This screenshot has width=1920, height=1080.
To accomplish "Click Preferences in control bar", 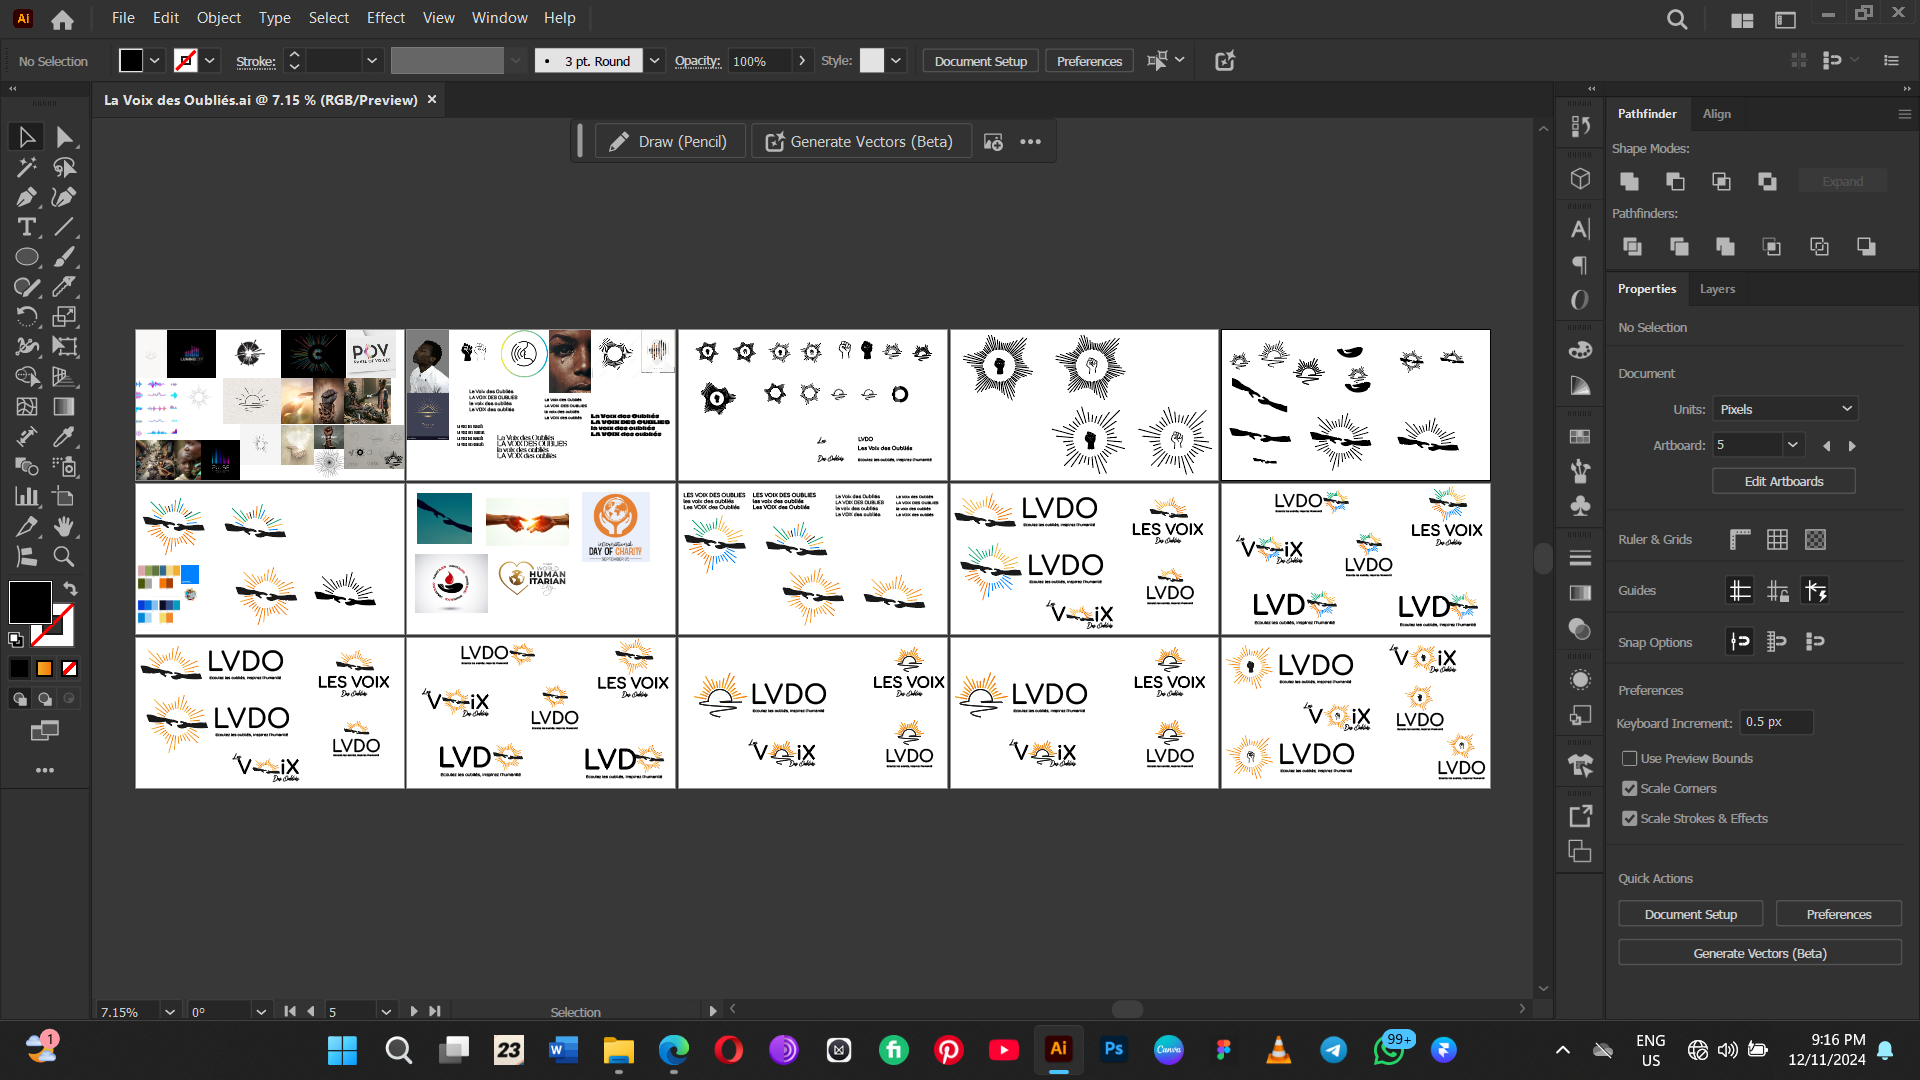I will tap(1089, 61).
